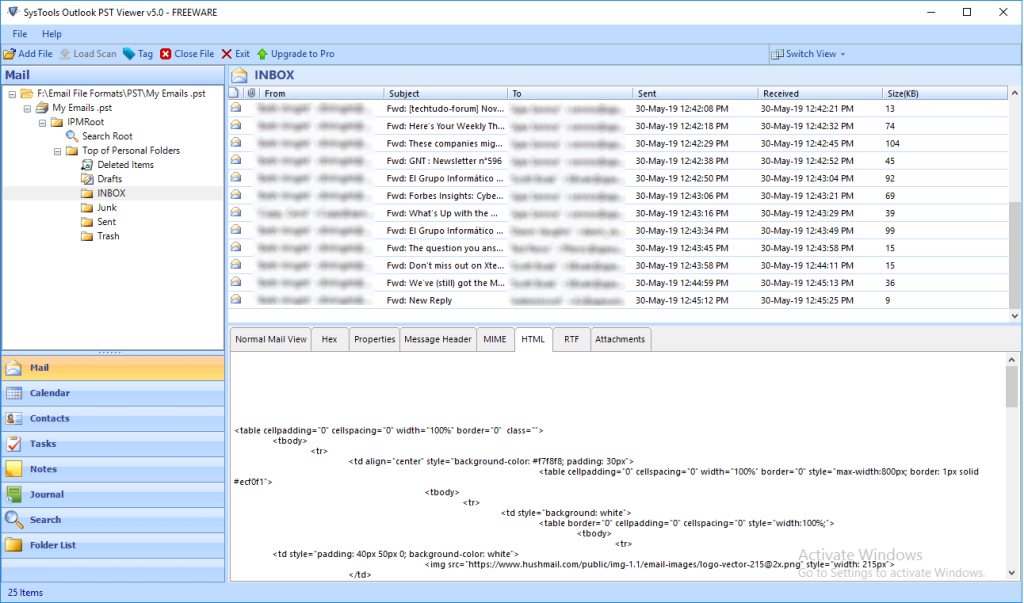This screenshot has height=603, width=1024.
Task: Switch to the RTF tab
Action: [571, 340]
